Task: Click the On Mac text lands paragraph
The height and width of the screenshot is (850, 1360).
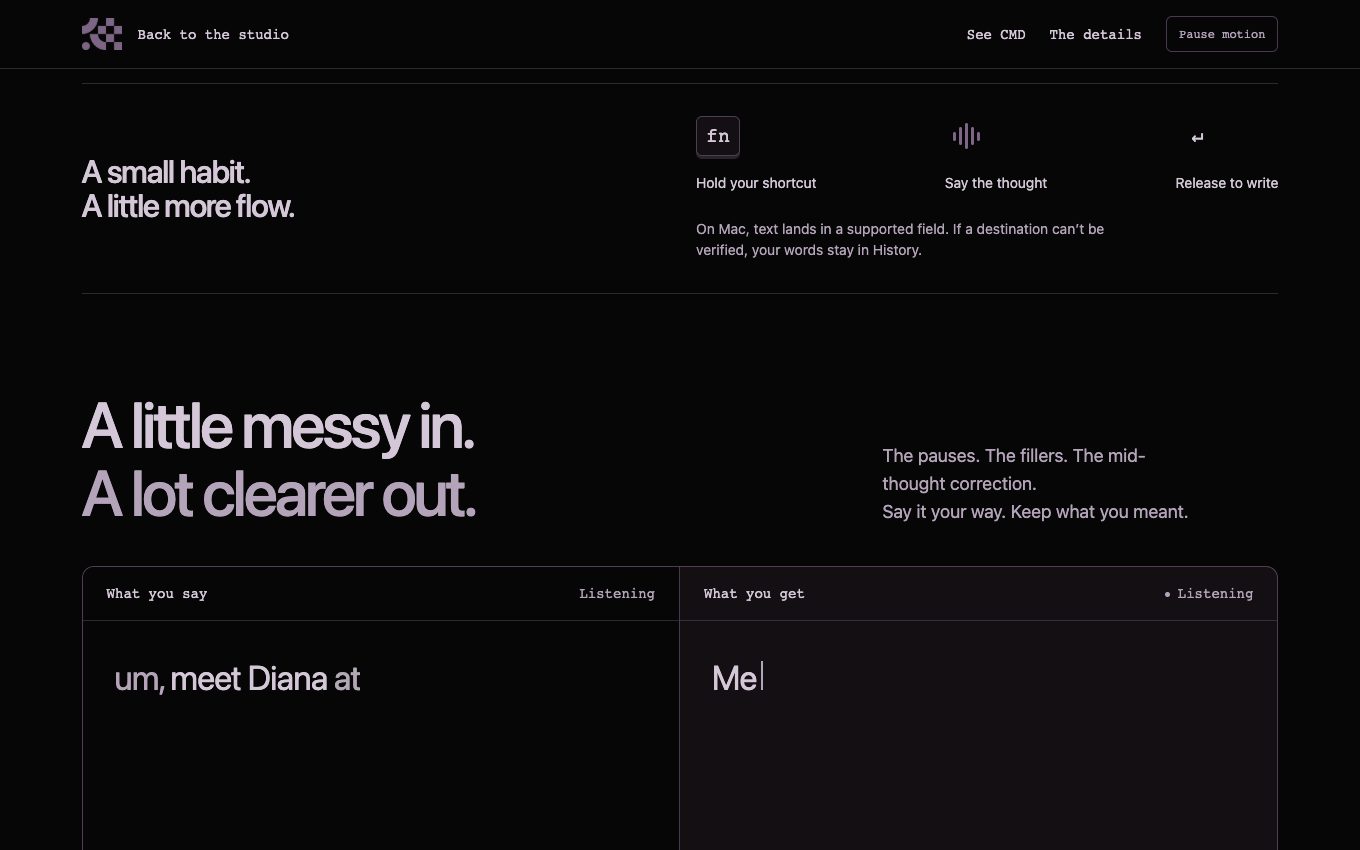Action: tap(900, 240)
